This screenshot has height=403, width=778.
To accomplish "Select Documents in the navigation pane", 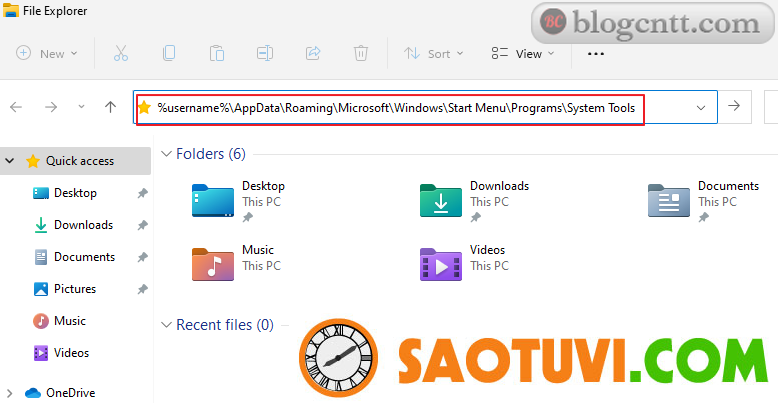I will [84, 257].
